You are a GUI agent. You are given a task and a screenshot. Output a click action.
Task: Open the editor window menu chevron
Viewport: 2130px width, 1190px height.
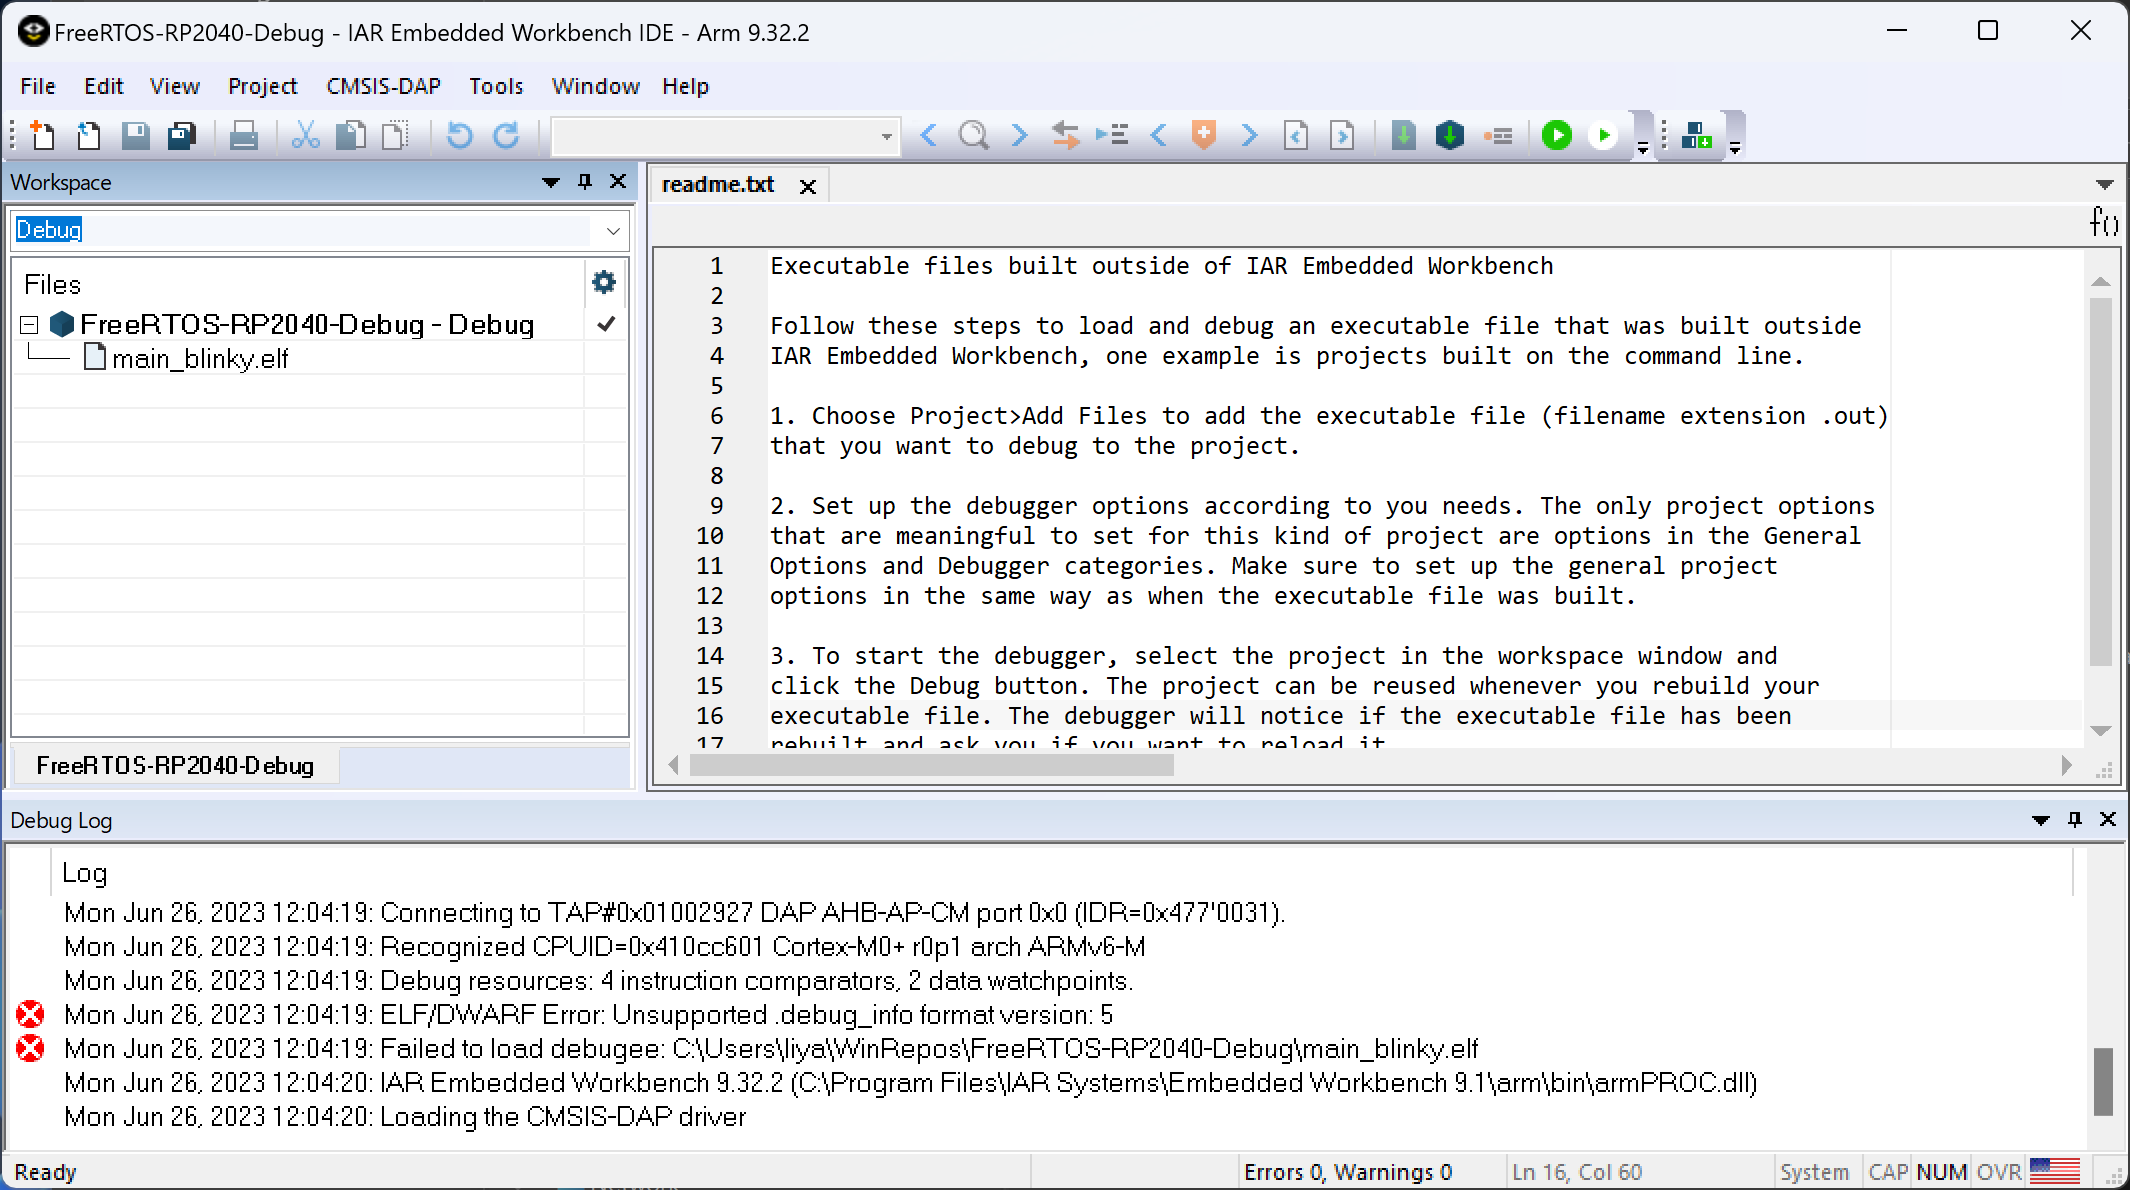[2106, 184]
